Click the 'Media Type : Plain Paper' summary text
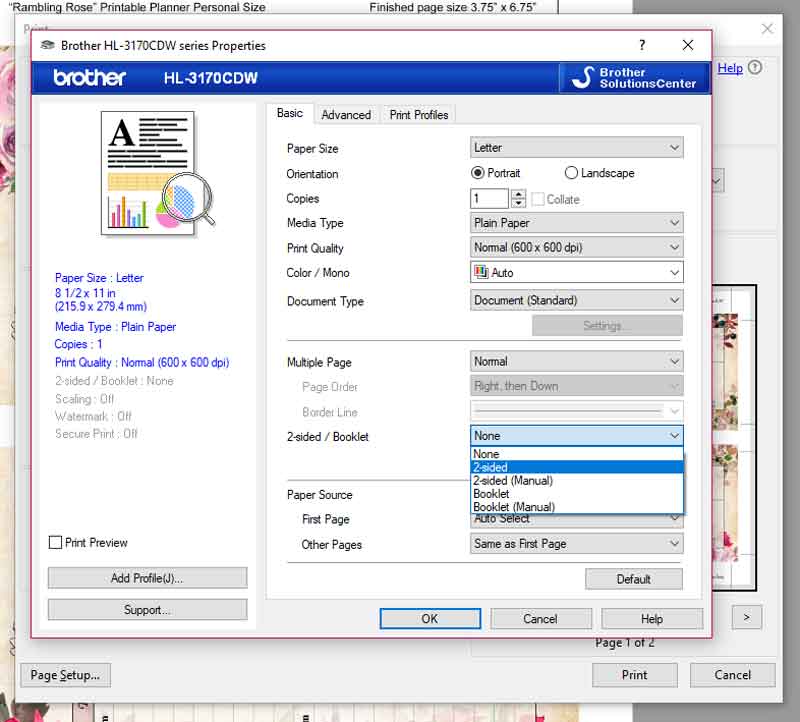The width and height of the screenshot is (800, 722). (115, 327)
